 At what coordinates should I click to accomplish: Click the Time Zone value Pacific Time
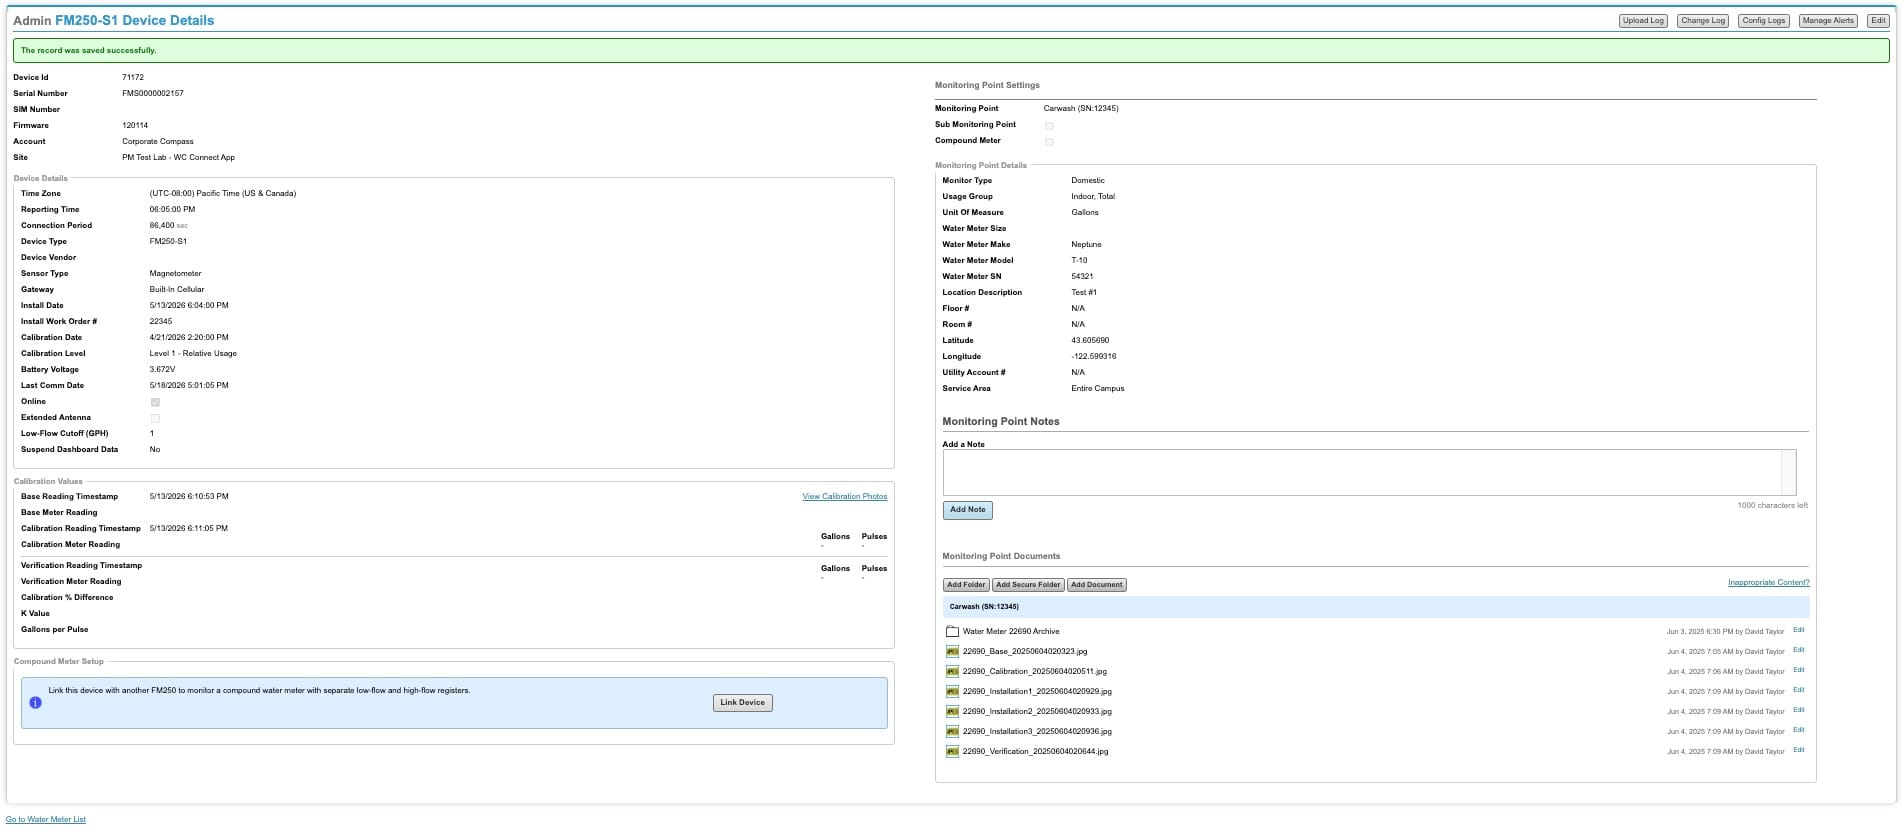tap(223, 194)
